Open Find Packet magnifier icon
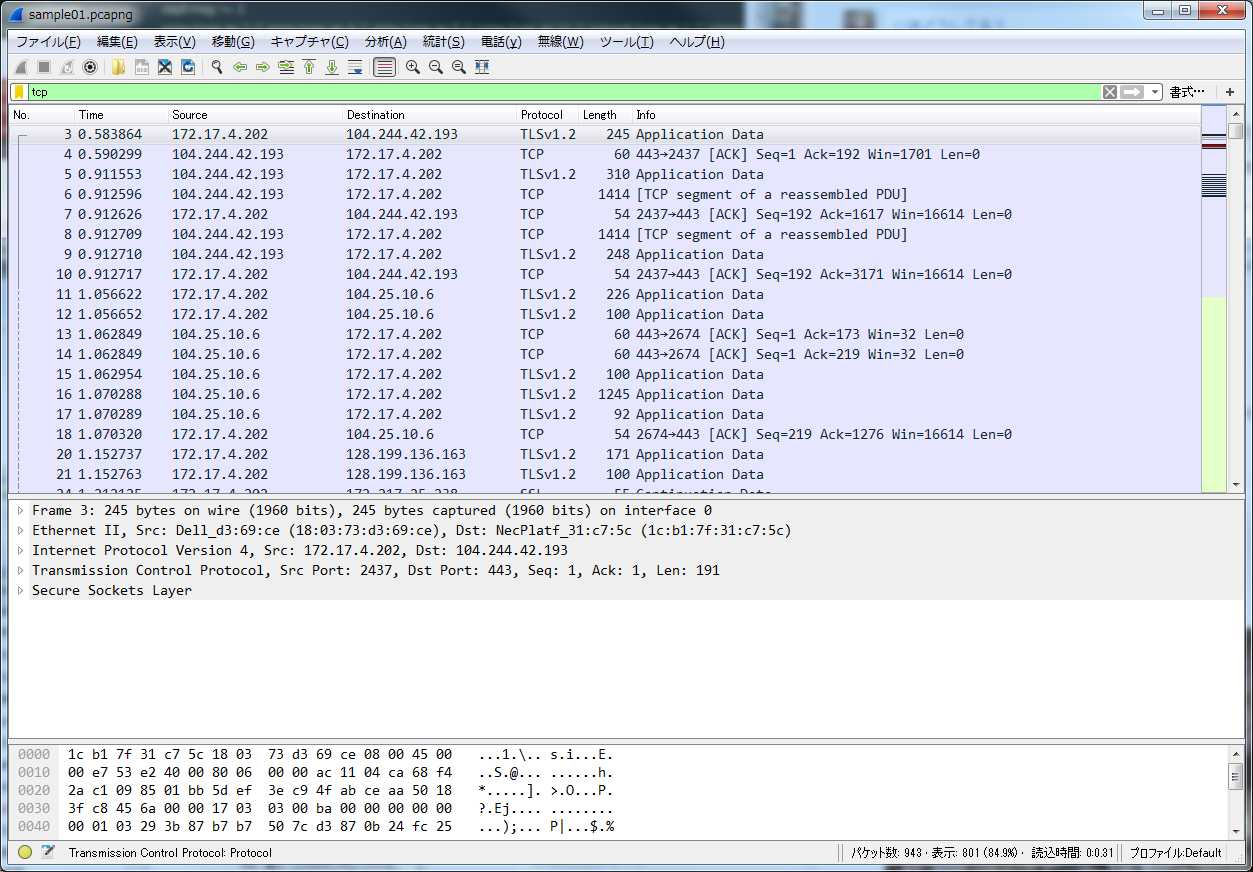1253x872 pixels. tap(216, 67)
